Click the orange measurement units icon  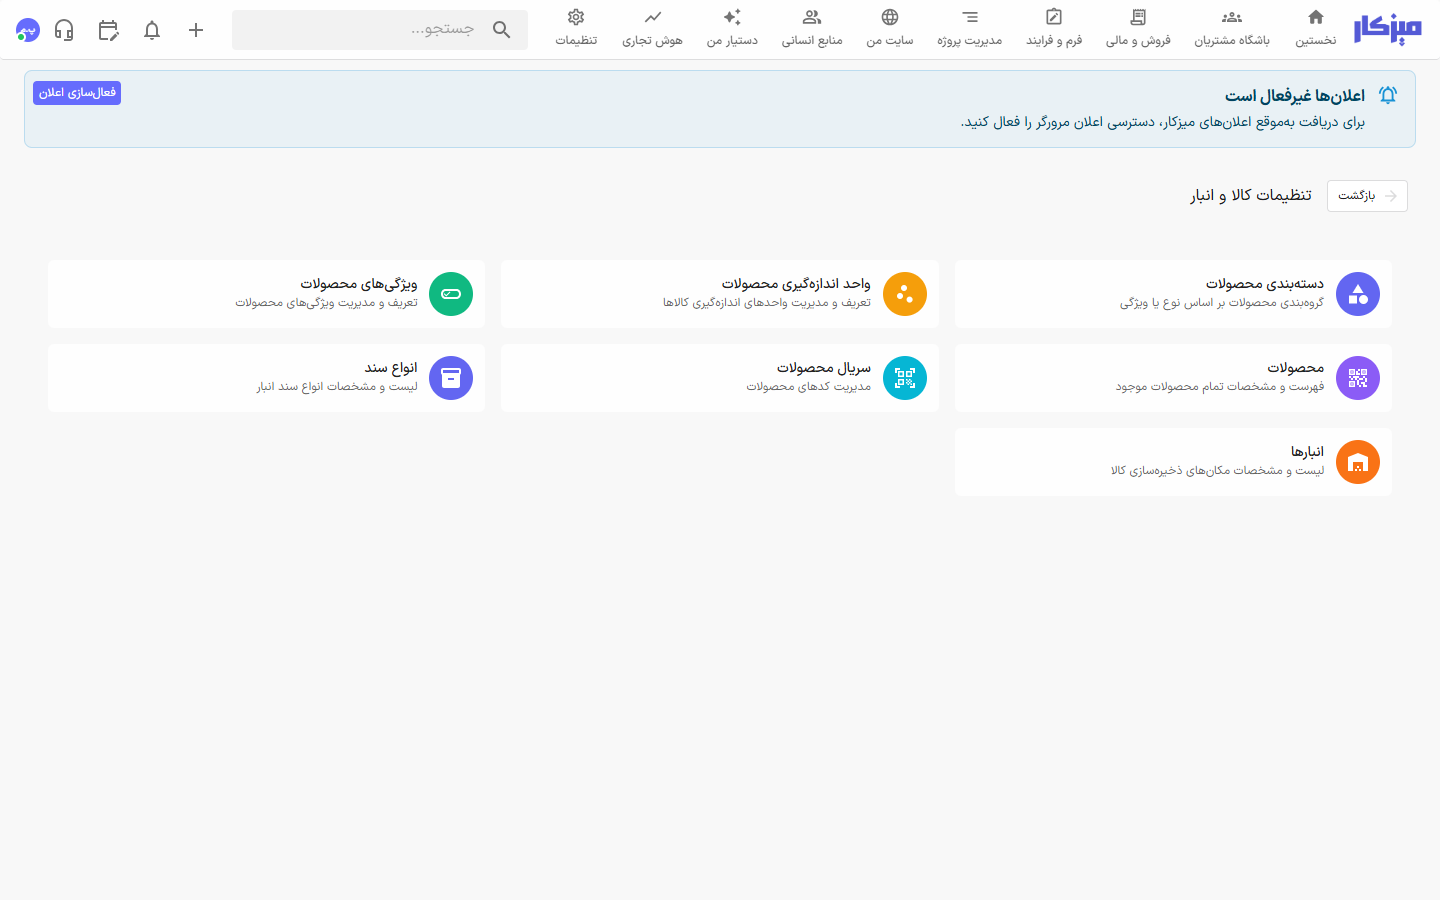tap(905, 294)
